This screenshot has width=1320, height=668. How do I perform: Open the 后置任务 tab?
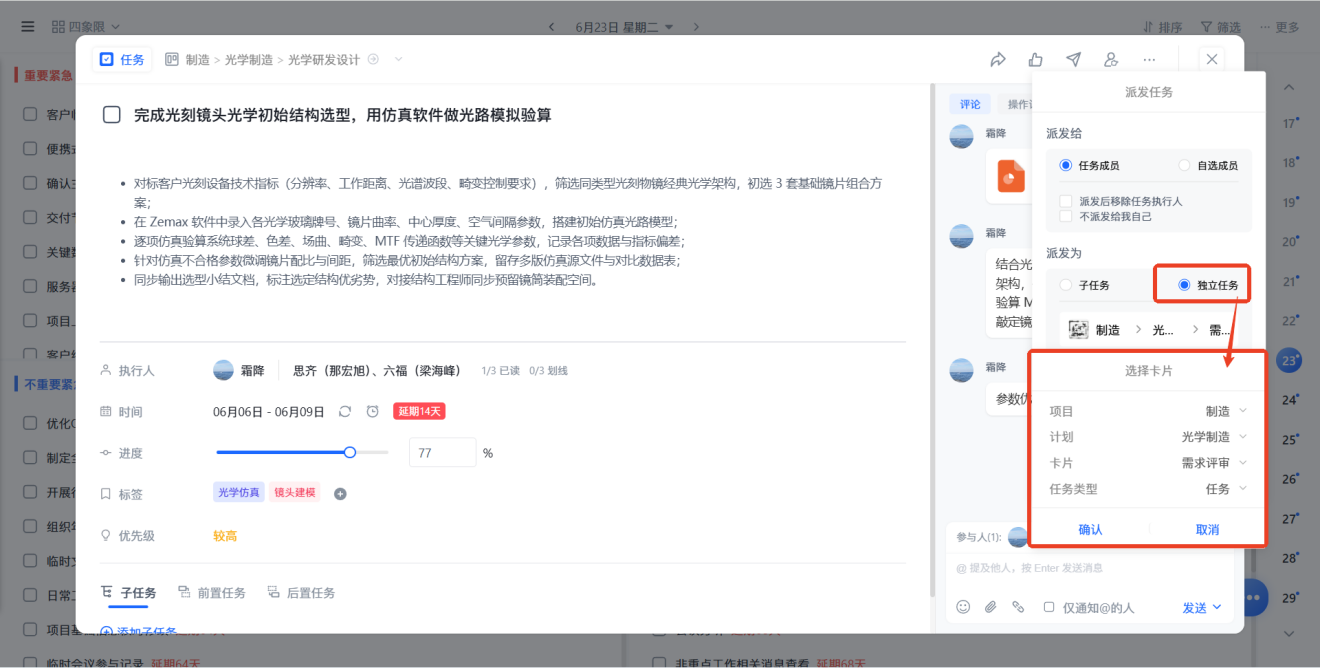click(x=301, y=593)
